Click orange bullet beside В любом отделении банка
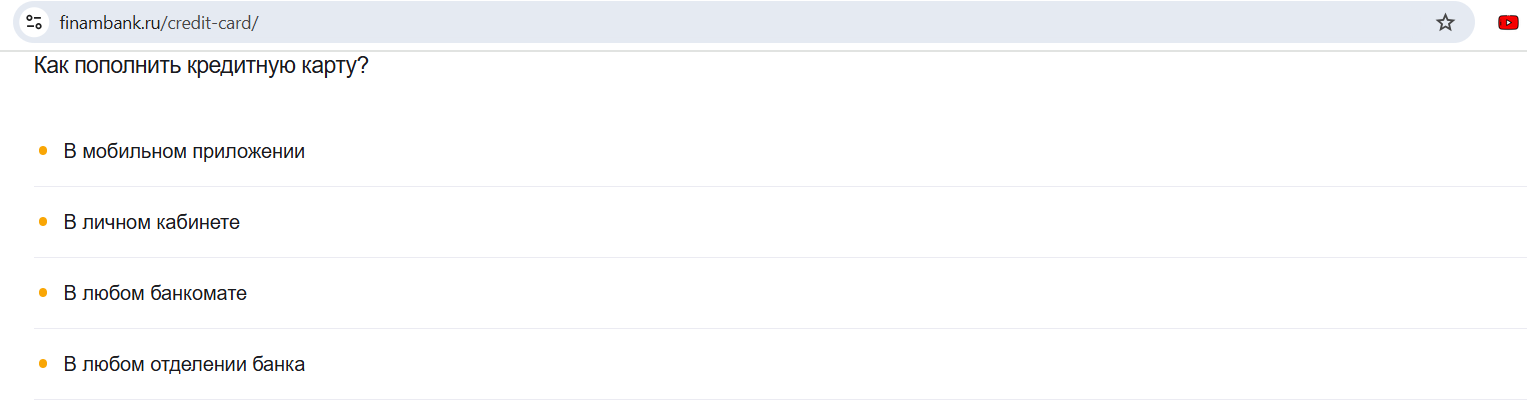Viewport: 1527px width, 413px height. (x=43, y=364)
